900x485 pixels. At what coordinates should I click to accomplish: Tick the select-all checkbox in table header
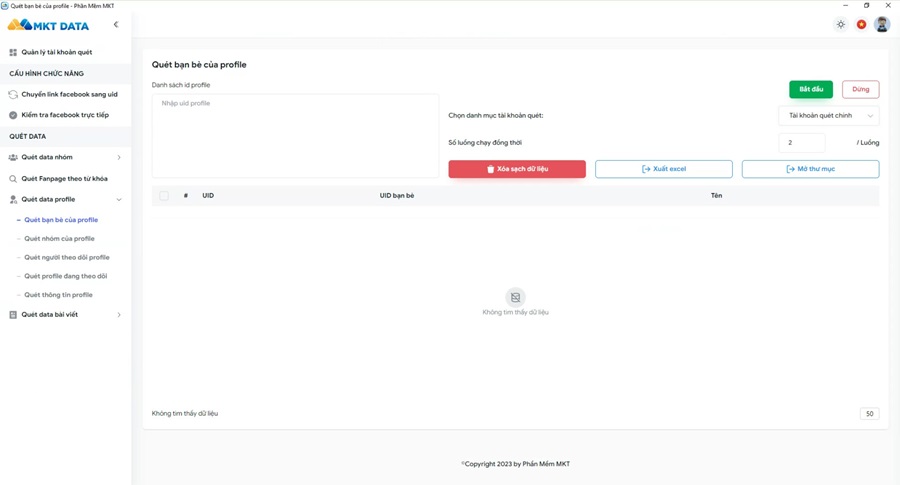pyautogui.click(x=164, y=196)
